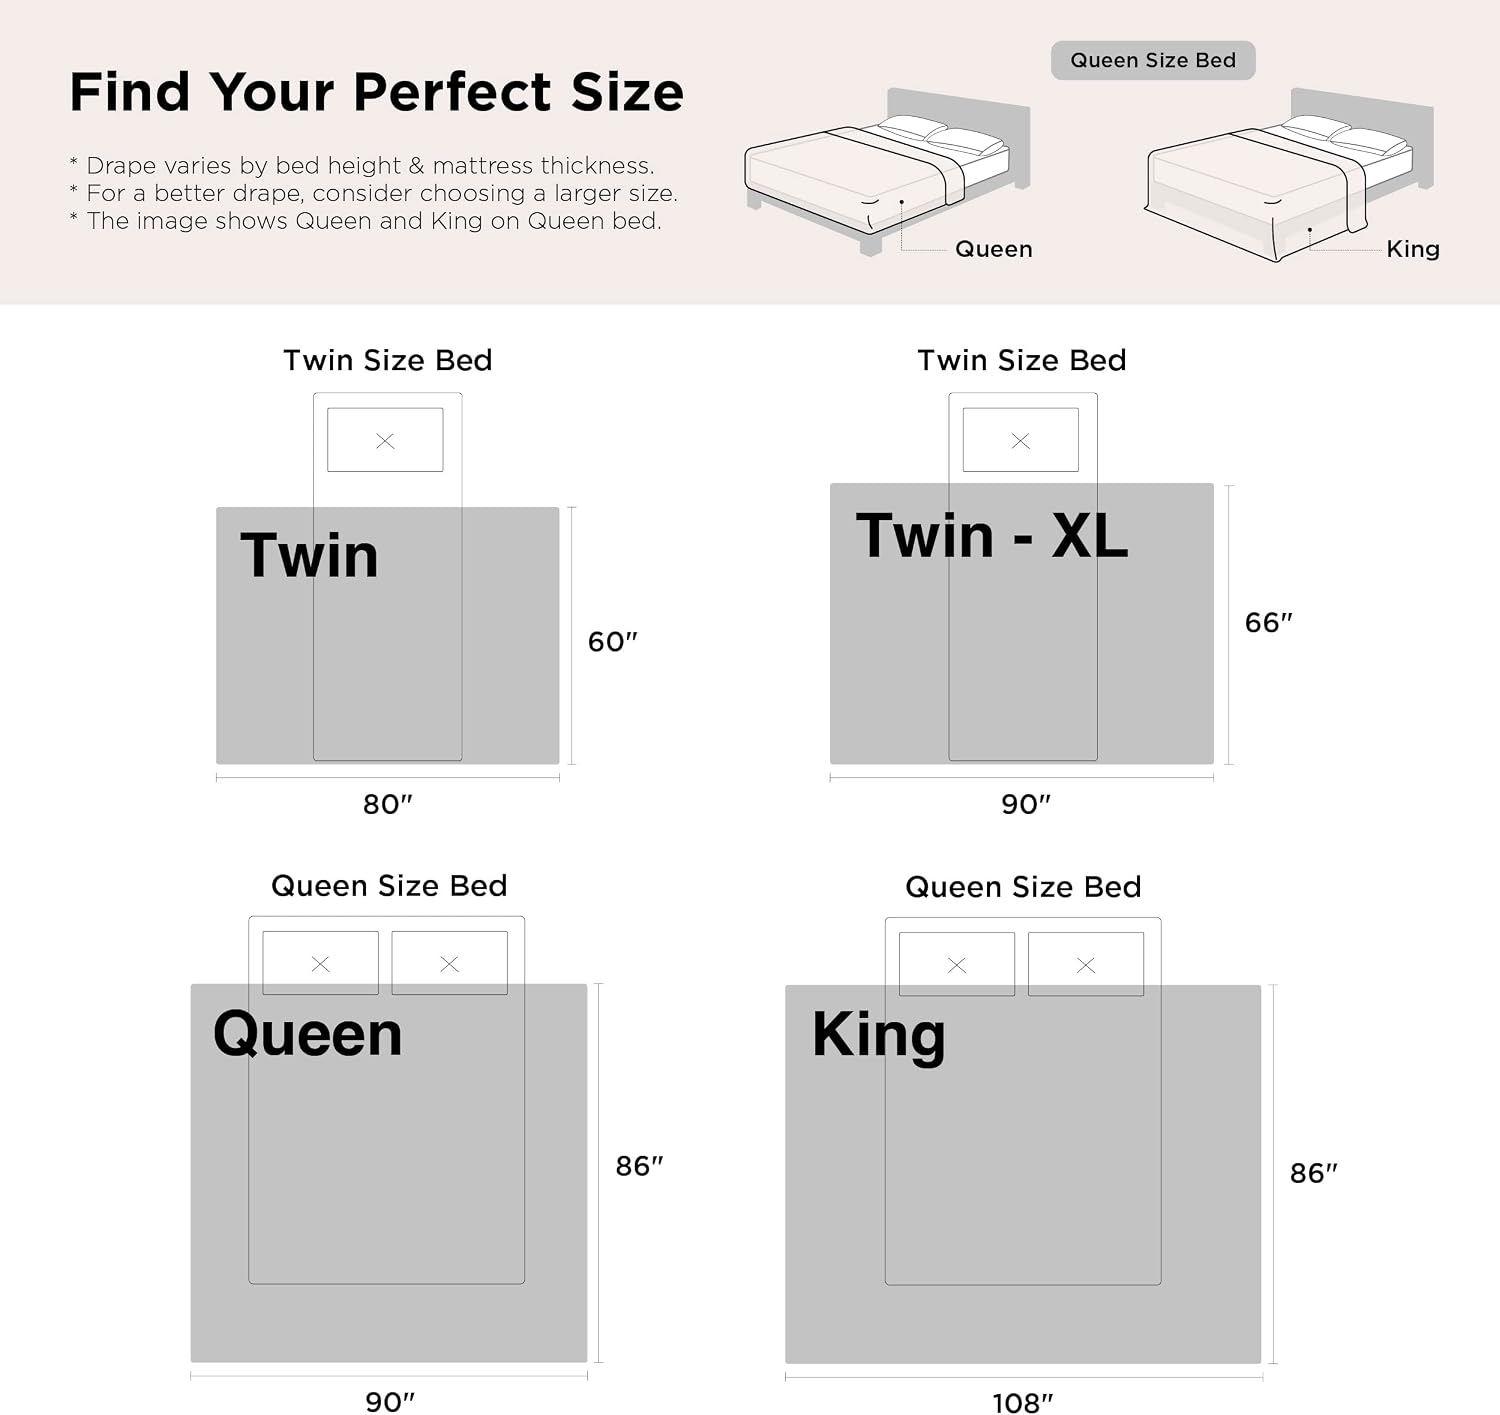Screen dimensions: 1500x1415
Task: Select the Twin blanket gray area
Action: [388, 636]
